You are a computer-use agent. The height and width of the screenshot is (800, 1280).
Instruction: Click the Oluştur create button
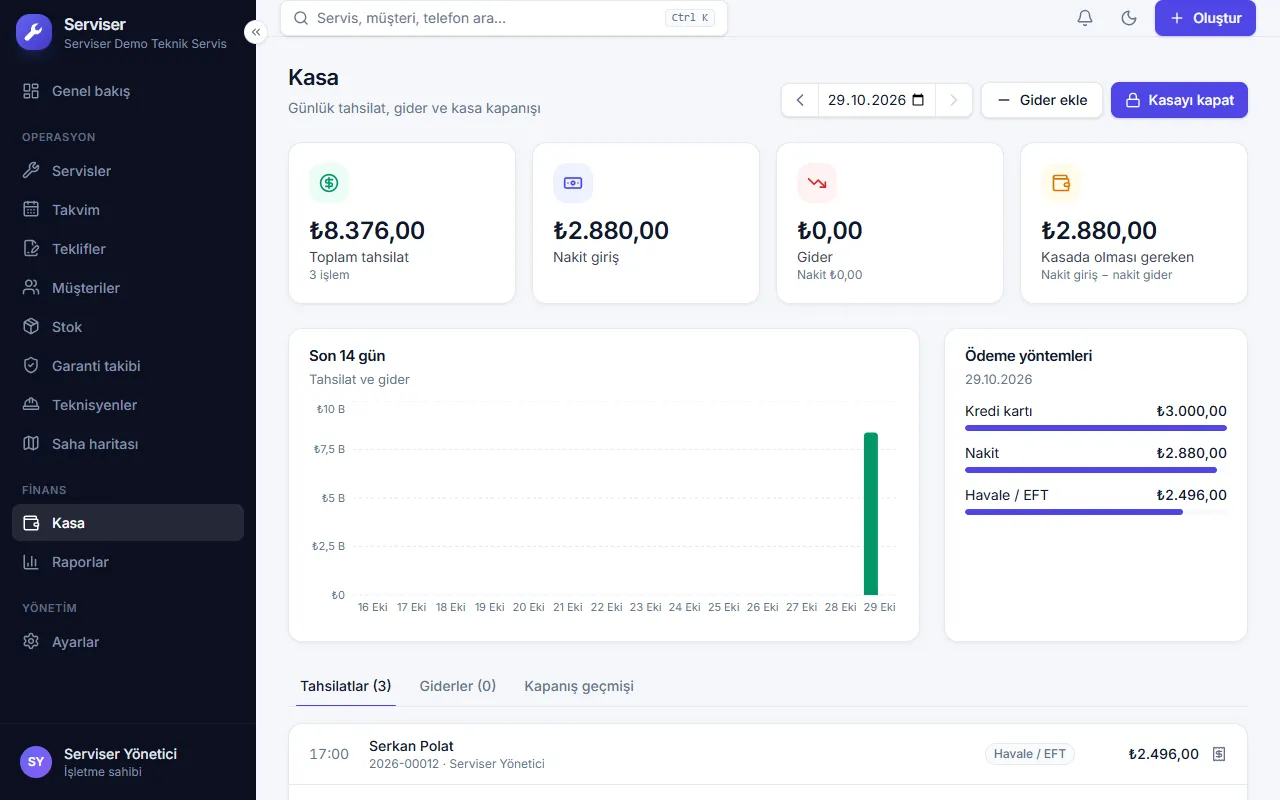(1205, 18)
